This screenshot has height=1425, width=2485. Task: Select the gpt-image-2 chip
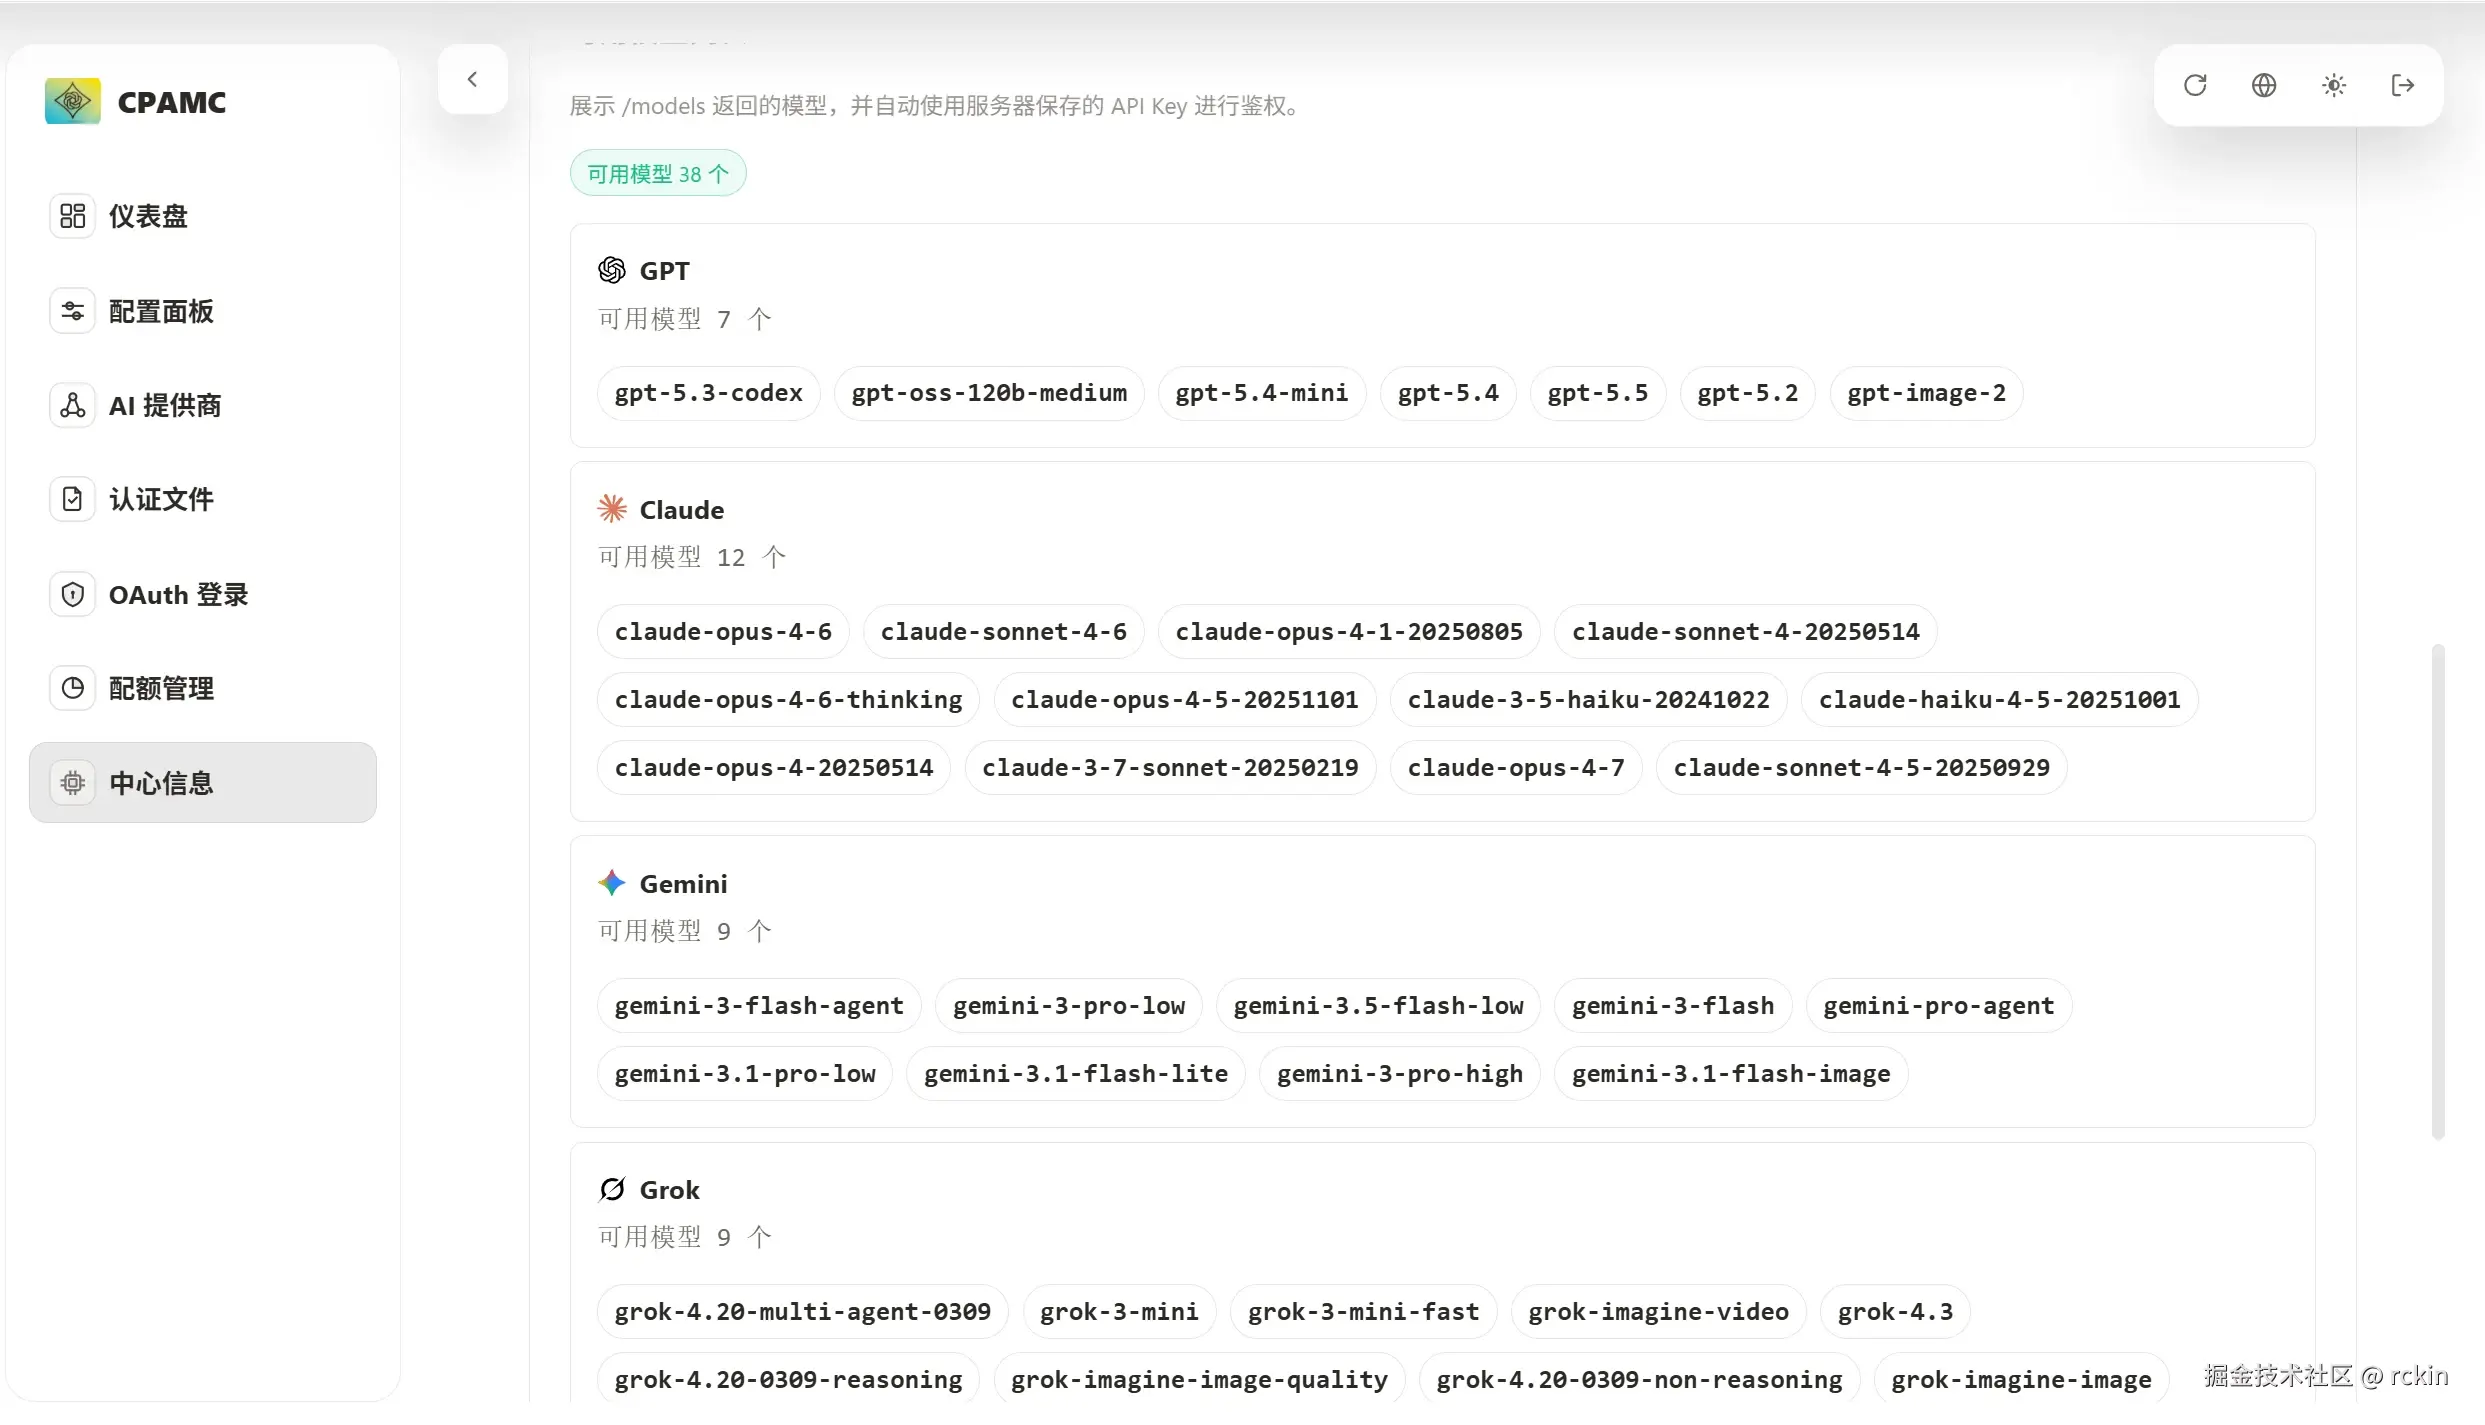click(1927, 393)
